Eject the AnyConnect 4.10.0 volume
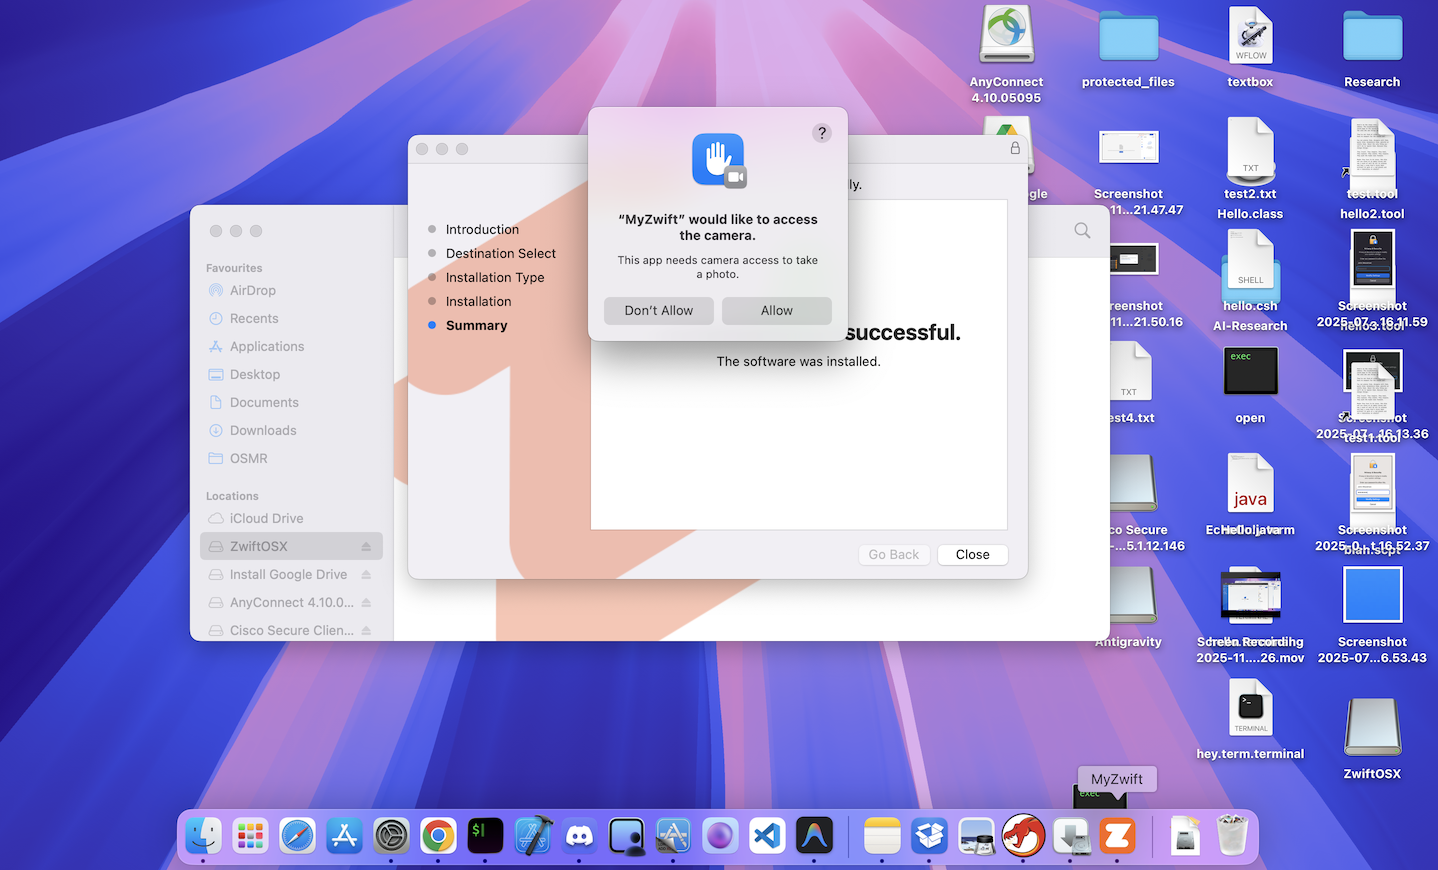Screen dimensions: 1438x870 pyautogui.click(x=366, y=603)
